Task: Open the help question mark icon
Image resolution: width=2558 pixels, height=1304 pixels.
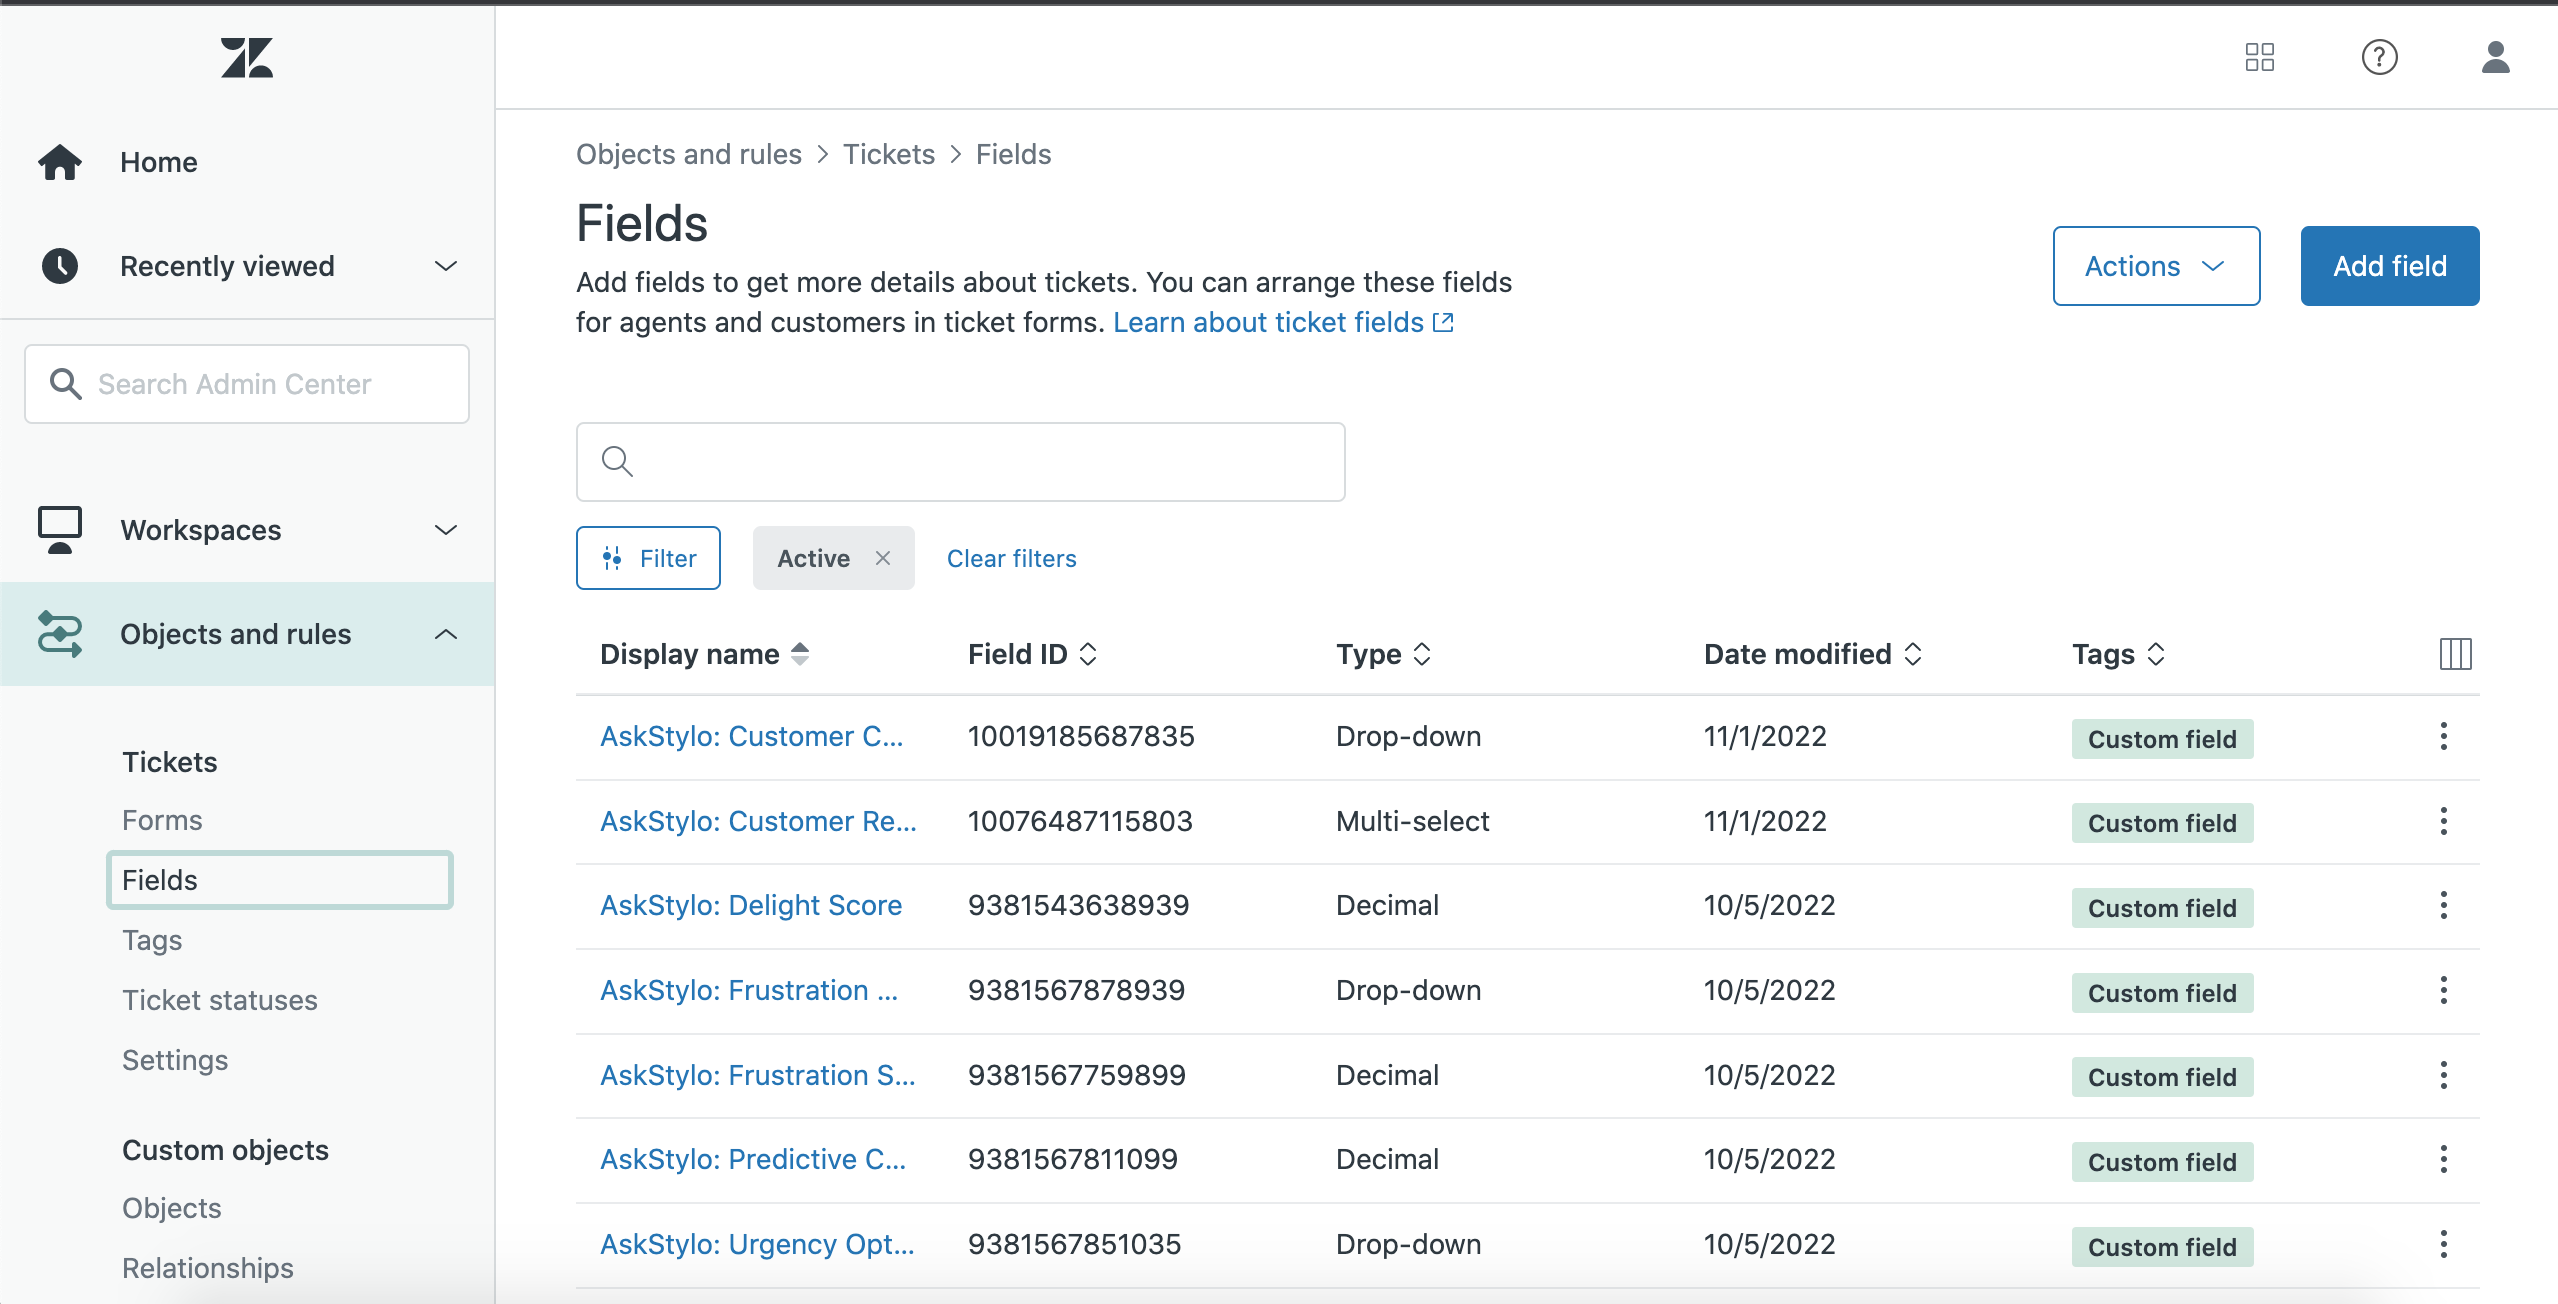Action: (x=2380, y=57)
